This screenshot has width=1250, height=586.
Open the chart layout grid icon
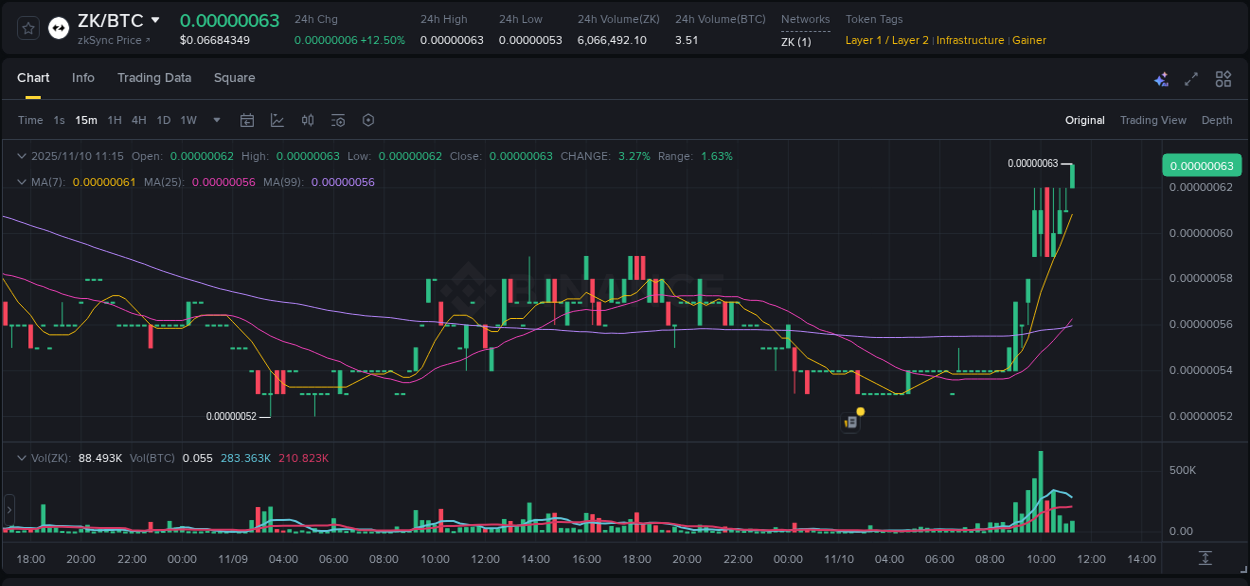pos(1222,78)
